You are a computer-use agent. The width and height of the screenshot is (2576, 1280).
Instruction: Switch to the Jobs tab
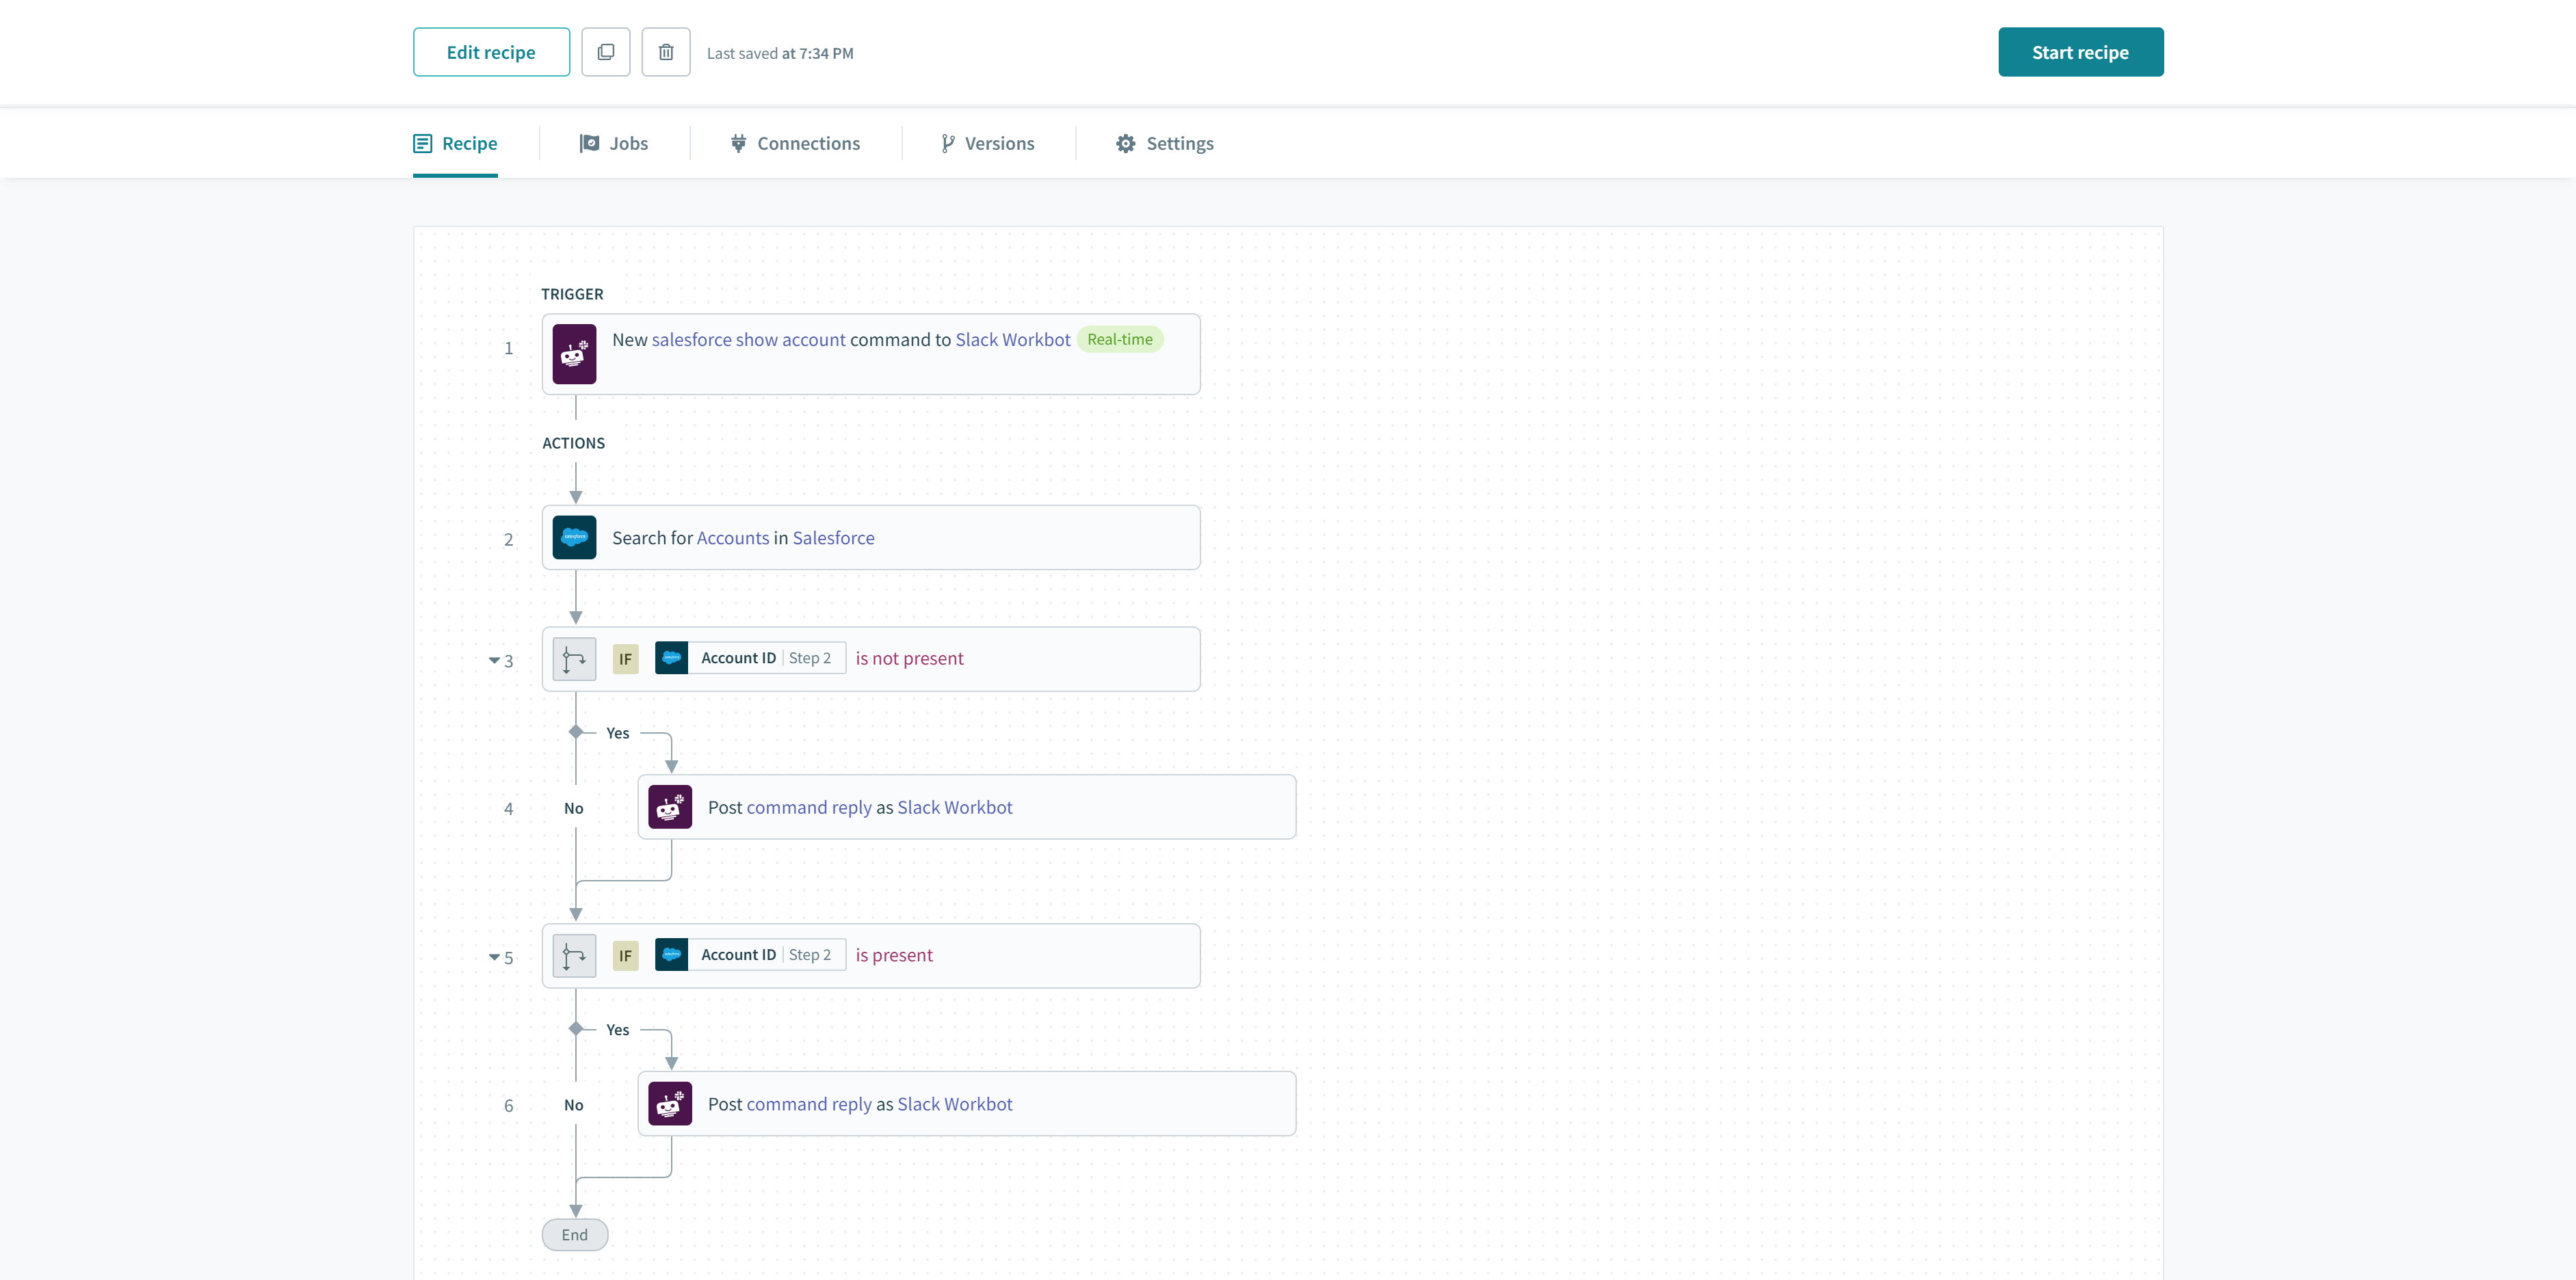click(x=614, y=143)
